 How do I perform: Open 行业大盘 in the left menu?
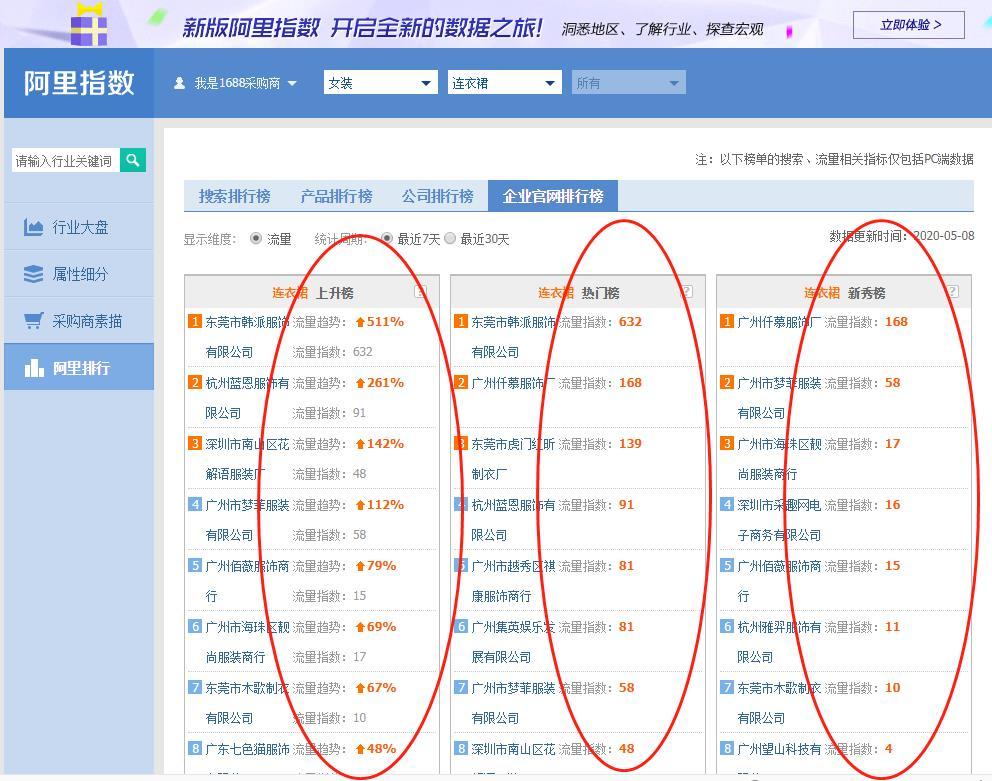tap(79, 227)
